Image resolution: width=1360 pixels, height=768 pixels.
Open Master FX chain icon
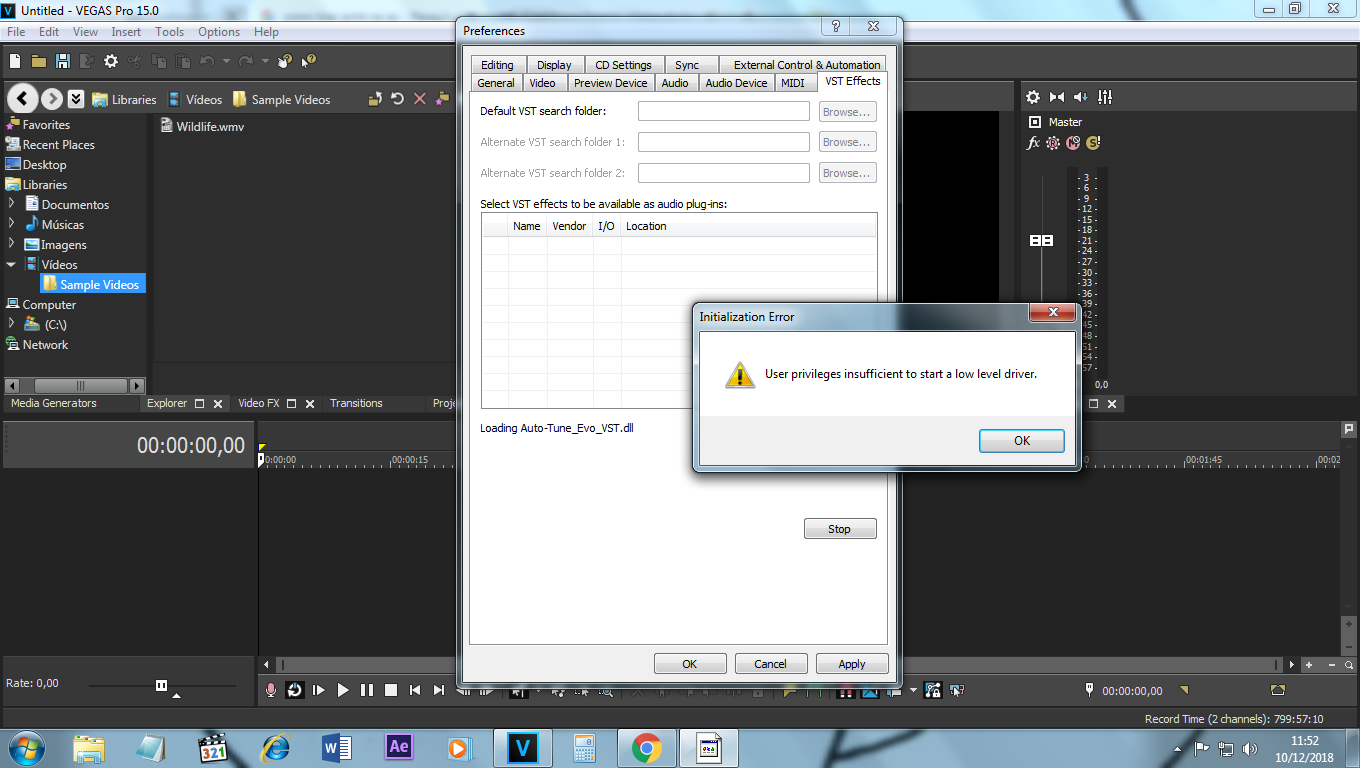pyautogui.click(x=1034, y=143)
